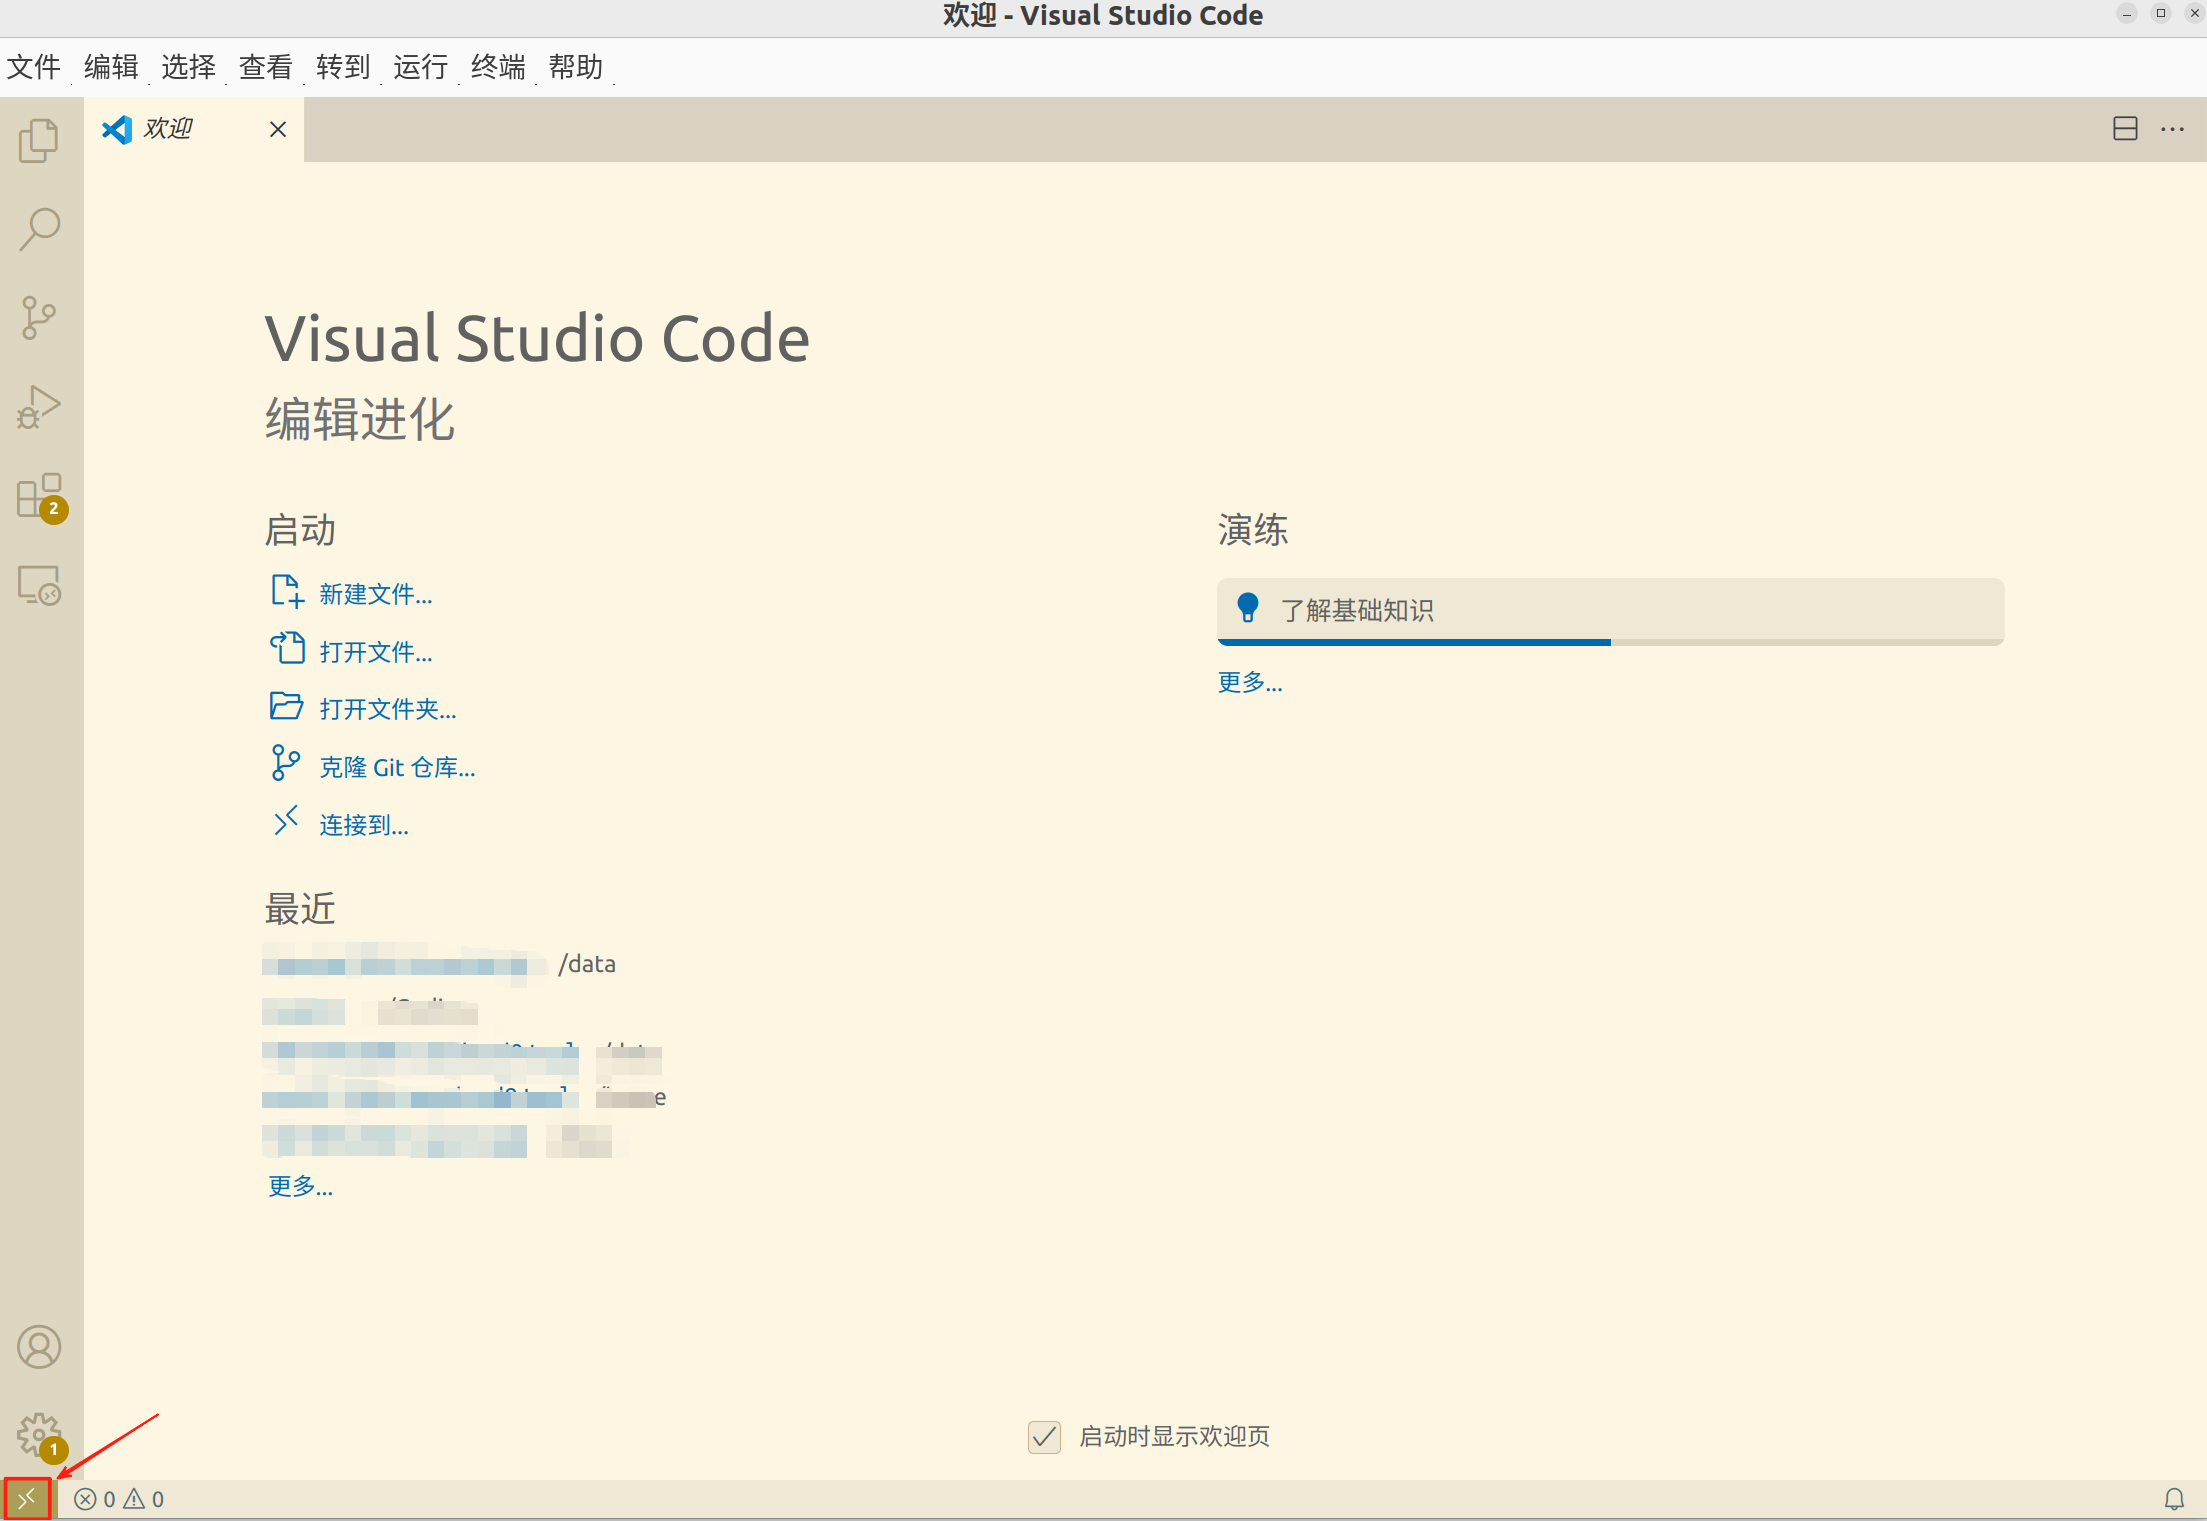Open the Manage gear menu

pyautogui.click(x=39, y=1435)
